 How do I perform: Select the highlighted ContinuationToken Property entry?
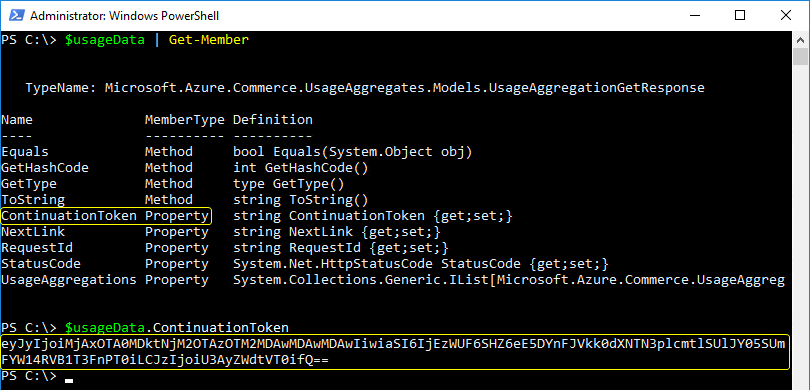pos(106,216)
